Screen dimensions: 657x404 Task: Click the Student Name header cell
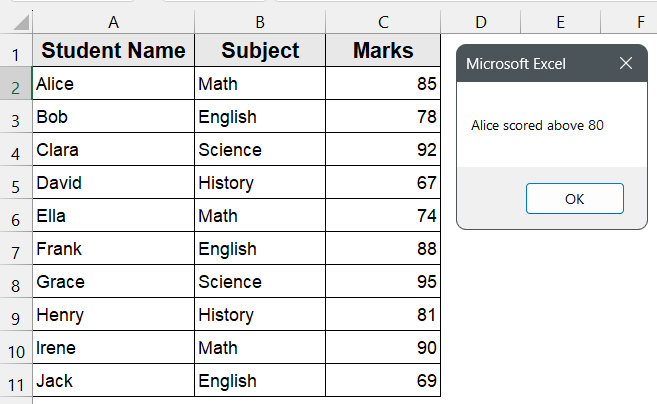point(113,51)
